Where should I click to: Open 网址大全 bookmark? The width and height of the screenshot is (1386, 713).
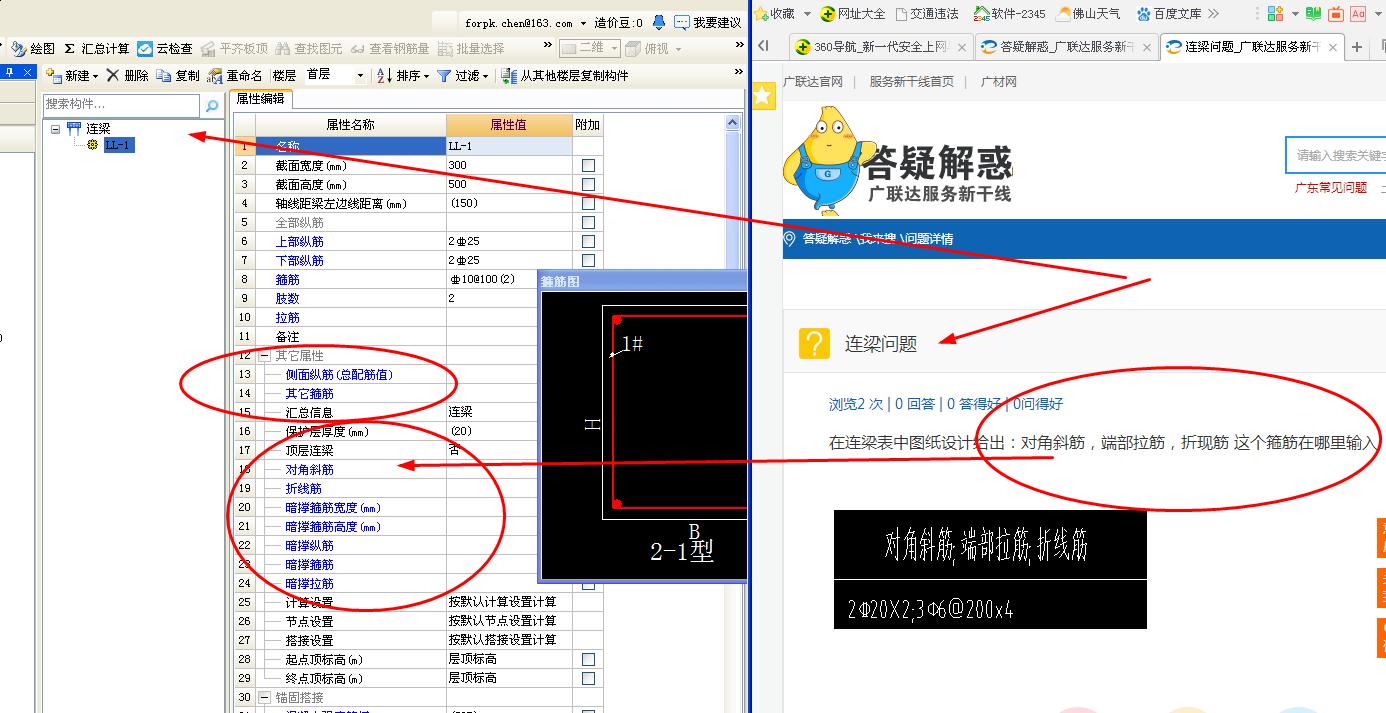coord(853,14)
